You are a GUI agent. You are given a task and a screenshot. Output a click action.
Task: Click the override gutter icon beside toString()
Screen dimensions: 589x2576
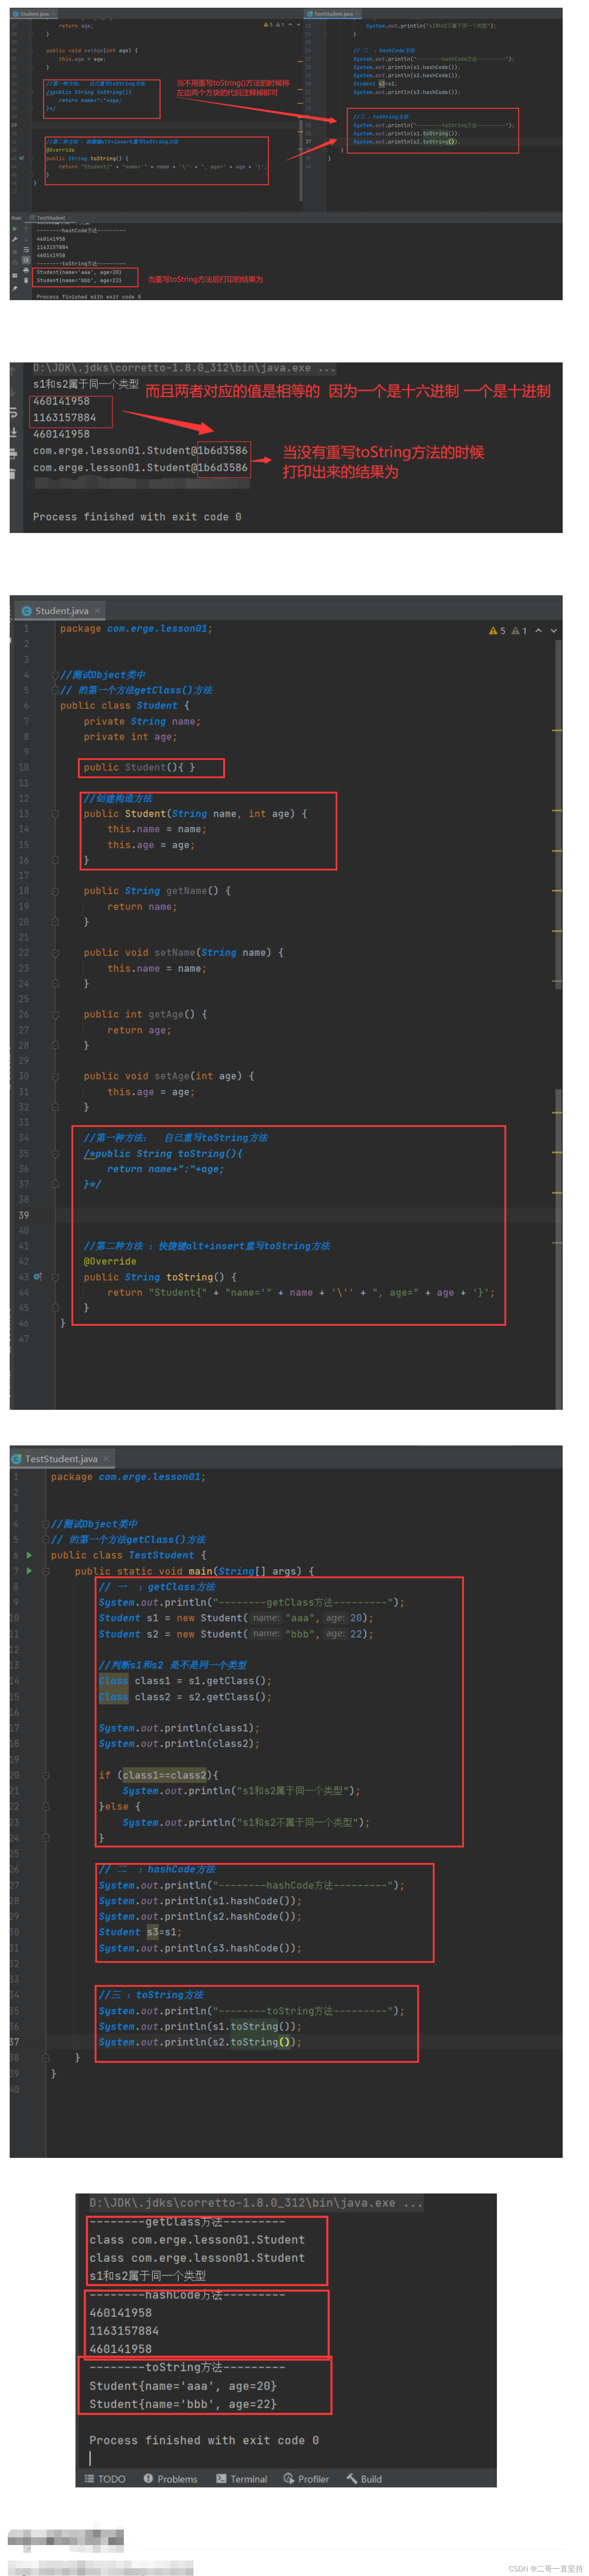(38, 1277)
